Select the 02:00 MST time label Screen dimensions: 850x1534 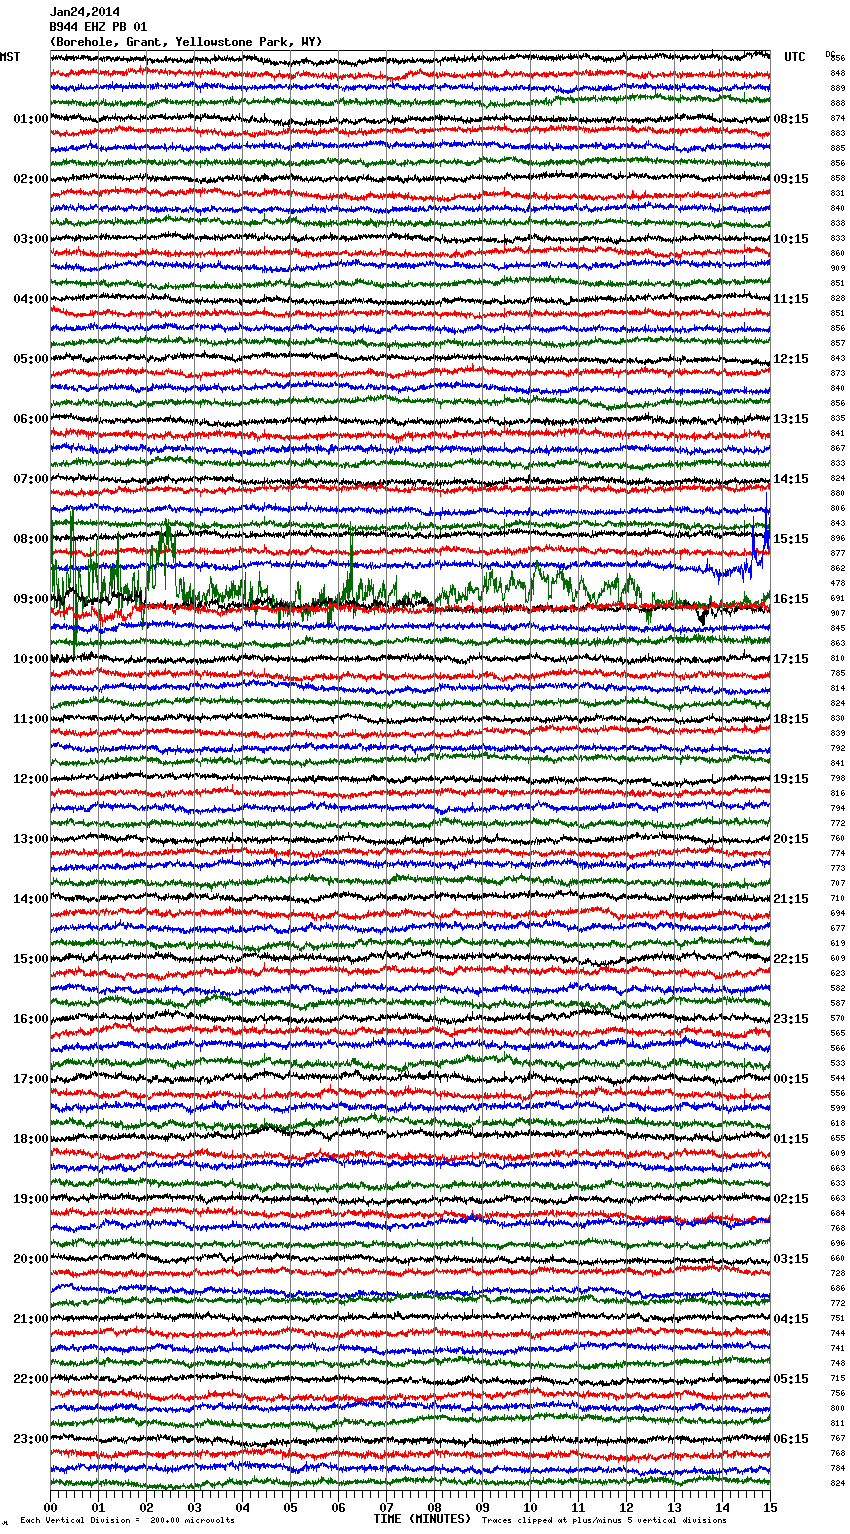31,179
